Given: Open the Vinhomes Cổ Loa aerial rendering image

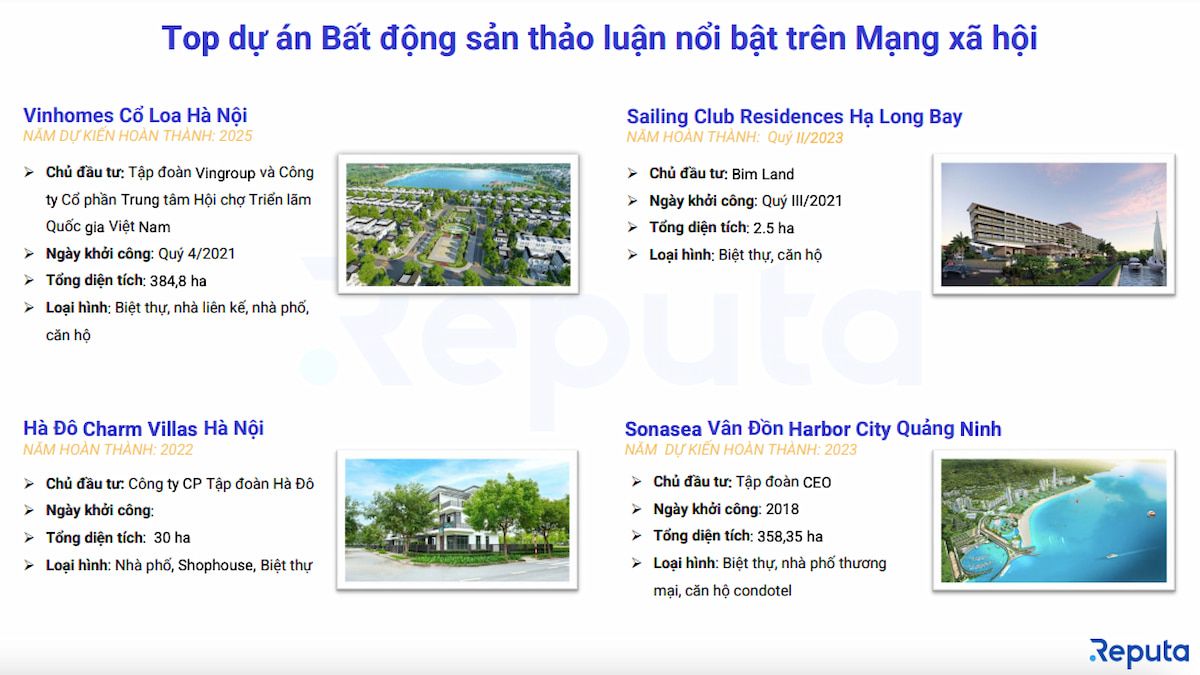Looking at the screenshot, I should click(458, 224).
